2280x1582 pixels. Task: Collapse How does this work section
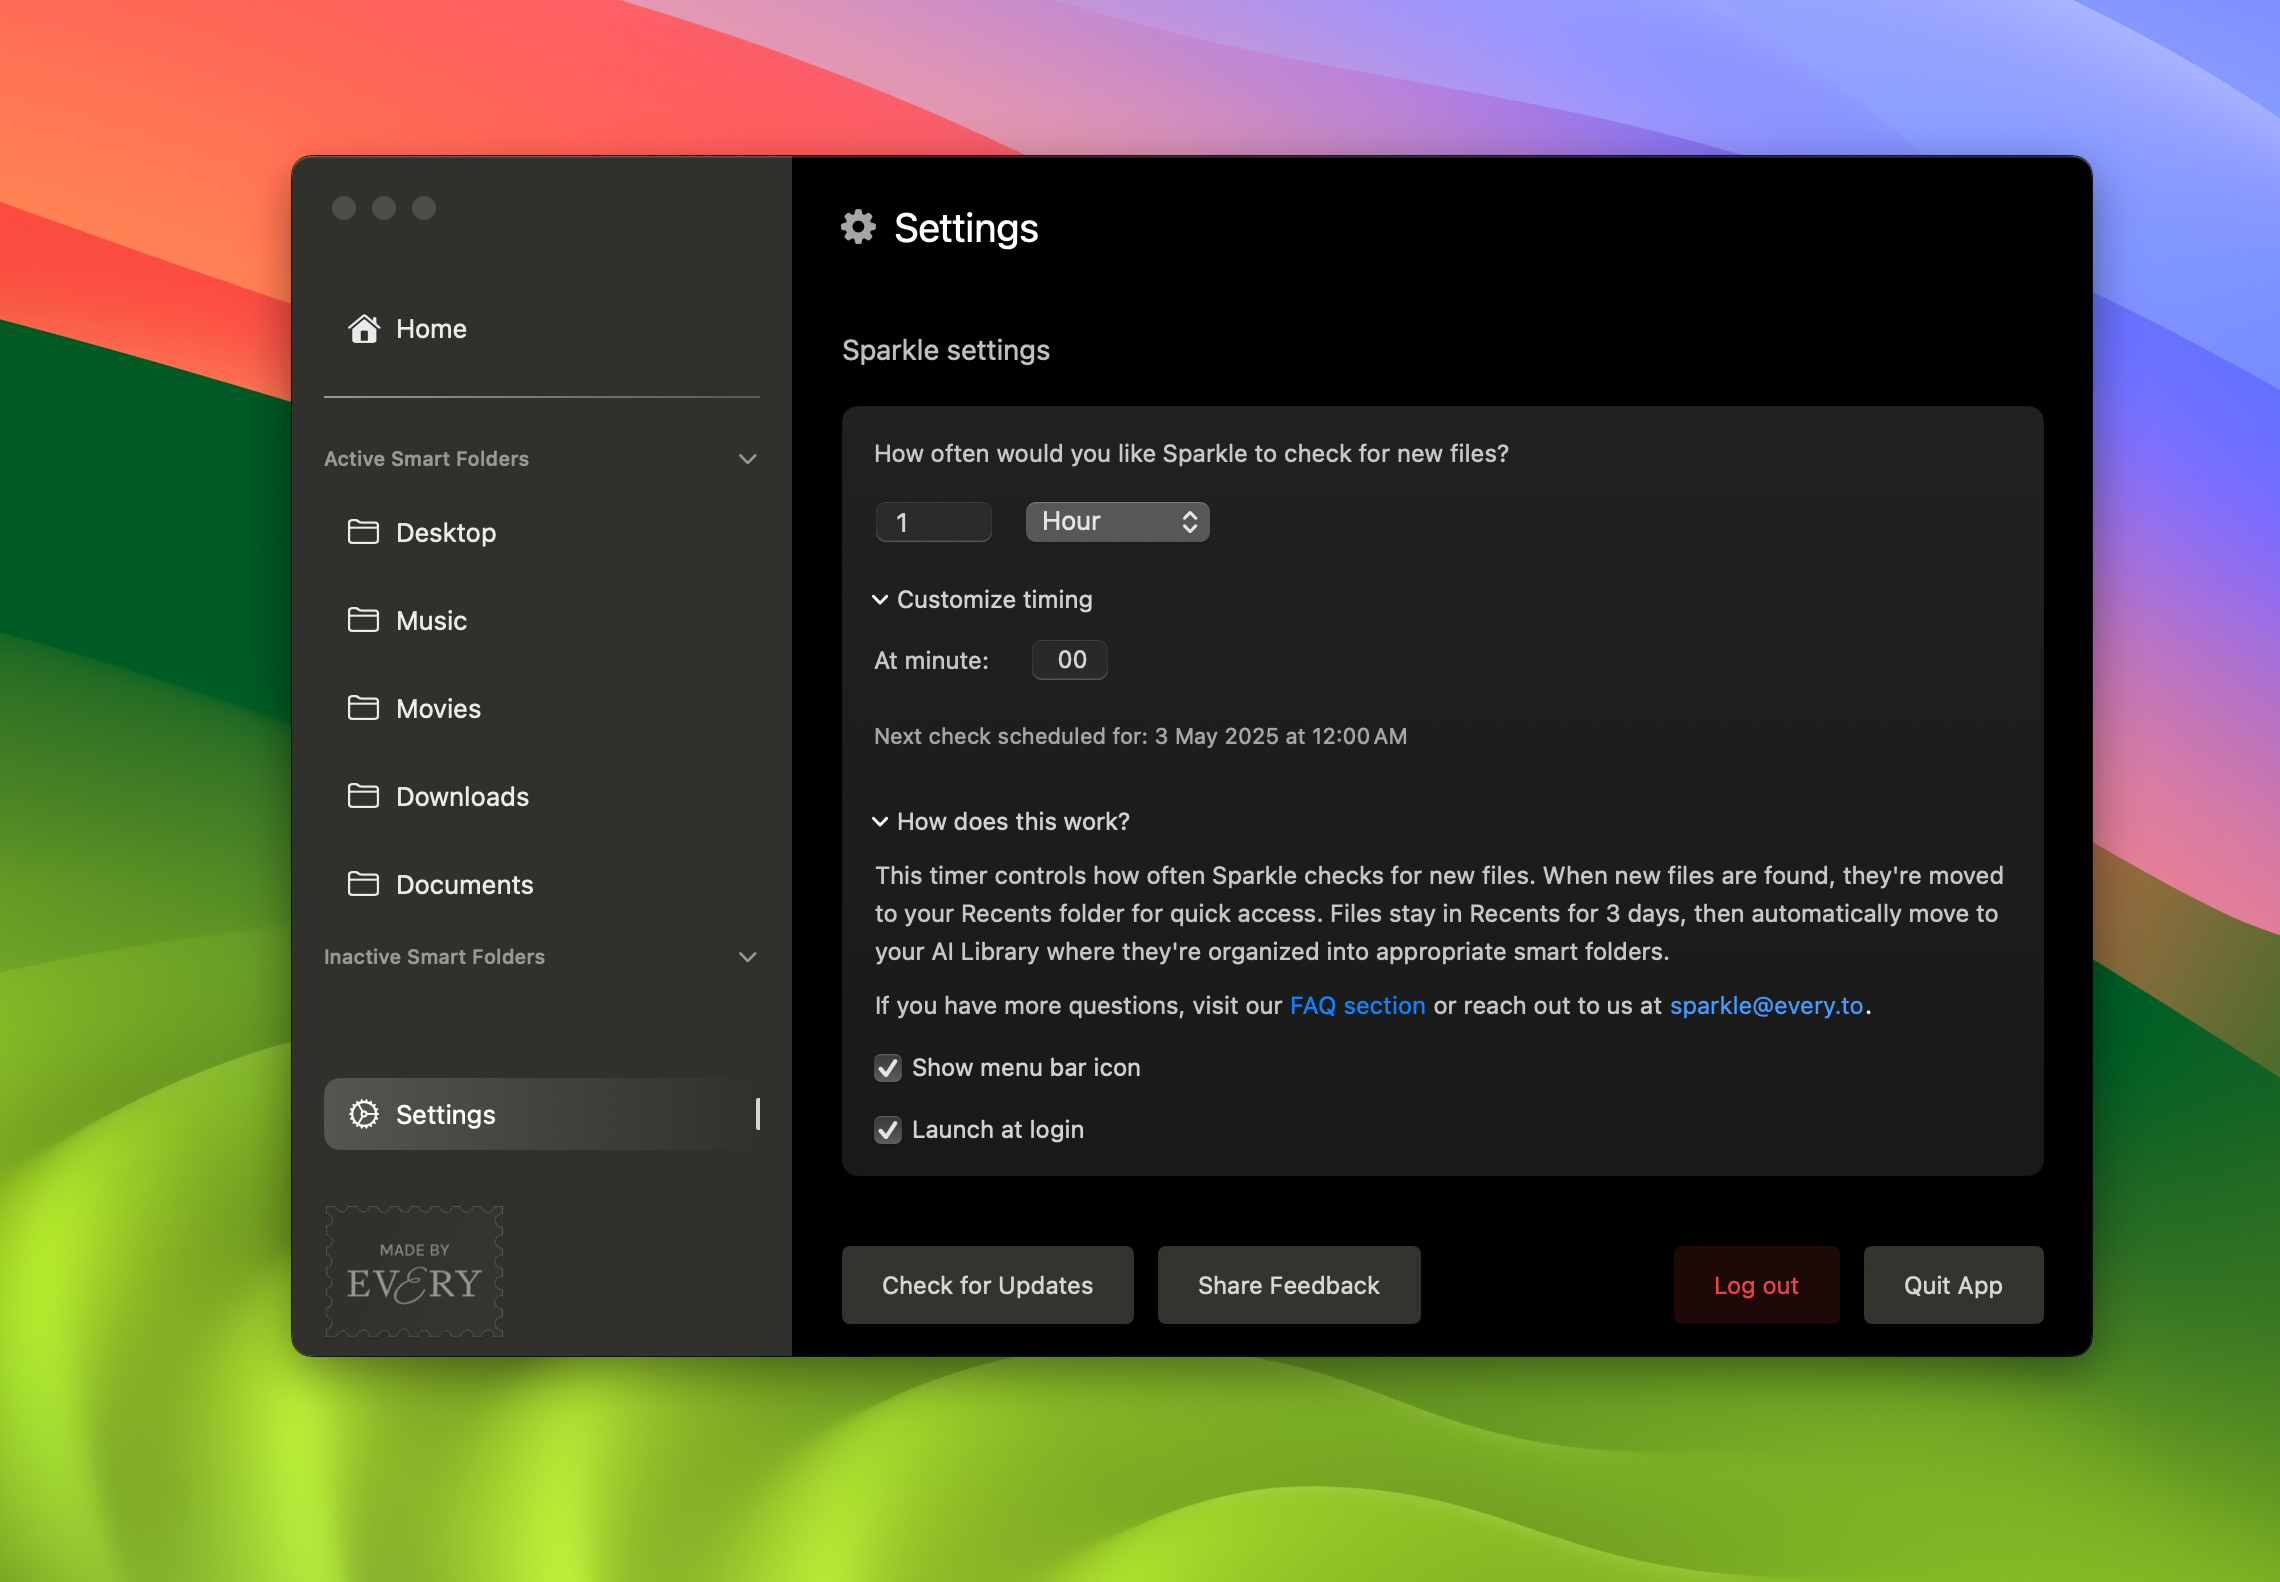(x=880, y=822)
